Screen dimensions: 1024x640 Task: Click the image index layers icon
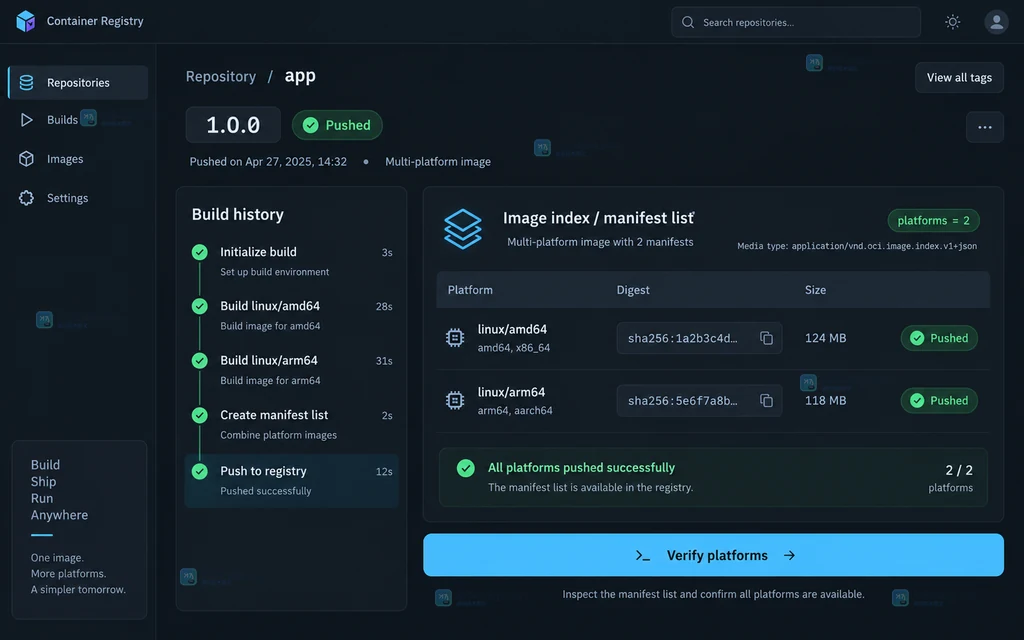(462, 229)
